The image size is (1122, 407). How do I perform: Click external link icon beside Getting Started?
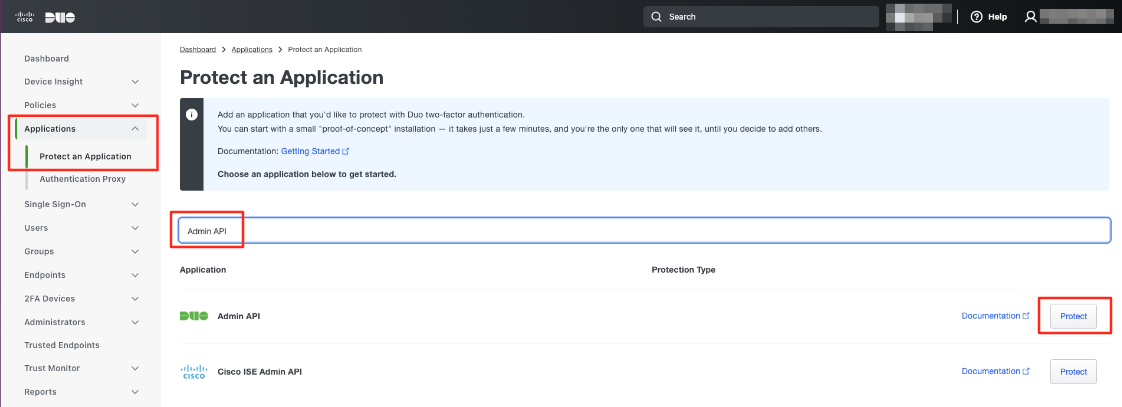click(x=346, y=151)
